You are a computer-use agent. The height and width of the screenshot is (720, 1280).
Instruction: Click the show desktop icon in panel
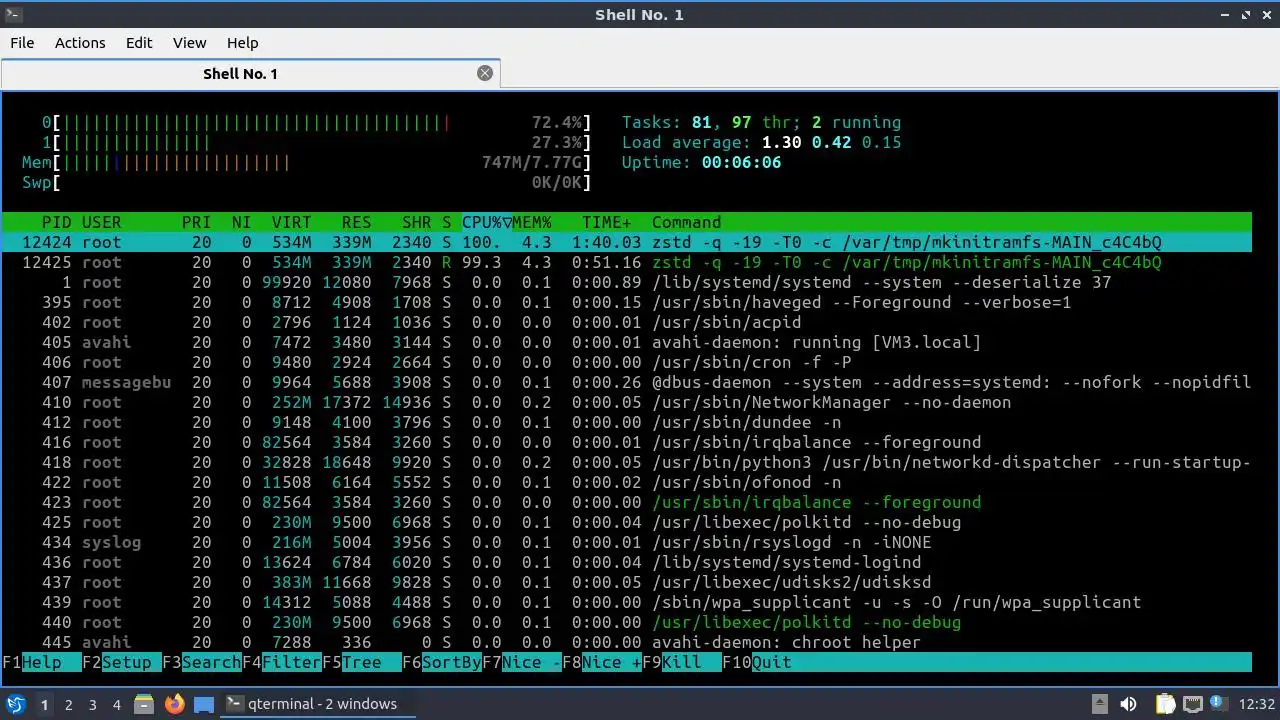pos(204,704)
